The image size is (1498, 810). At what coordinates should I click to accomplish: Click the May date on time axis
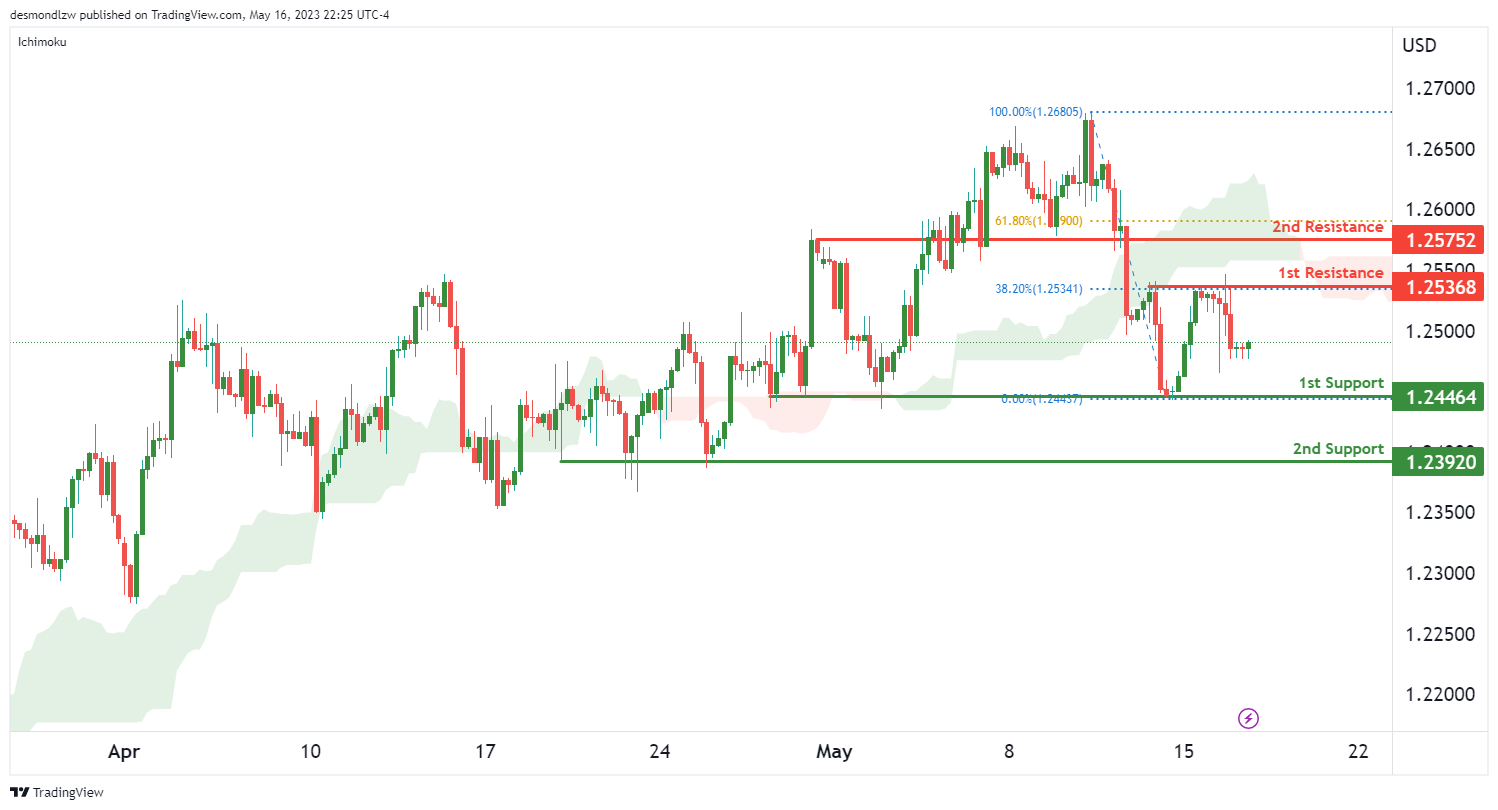tap(834, 751)
